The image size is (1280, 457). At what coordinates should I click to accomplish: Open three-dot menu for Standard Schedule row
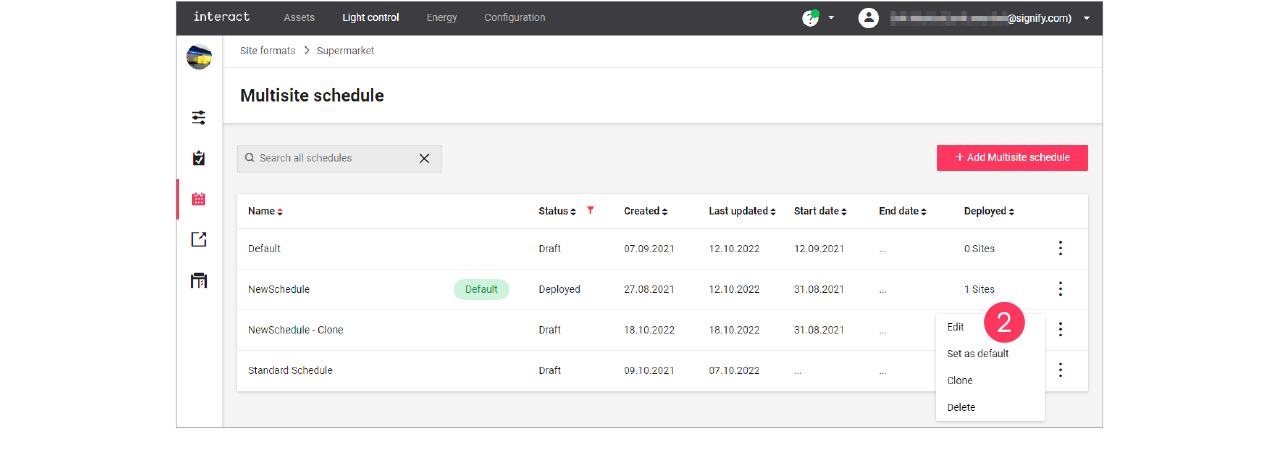click(x=1060, y=370)
